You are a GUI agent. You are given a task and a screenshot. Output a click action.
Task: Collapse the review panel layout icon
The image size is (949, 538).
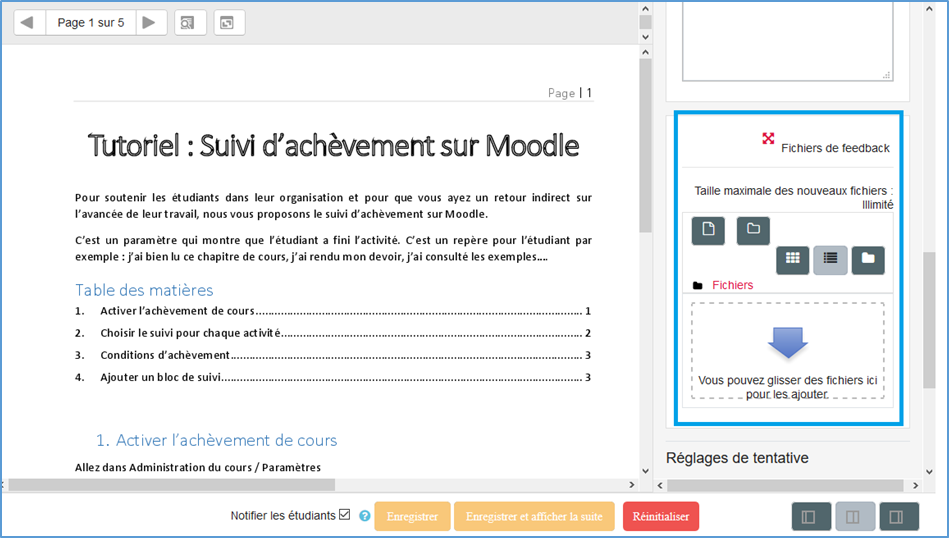pyautogui.click(x=809, y=517)
